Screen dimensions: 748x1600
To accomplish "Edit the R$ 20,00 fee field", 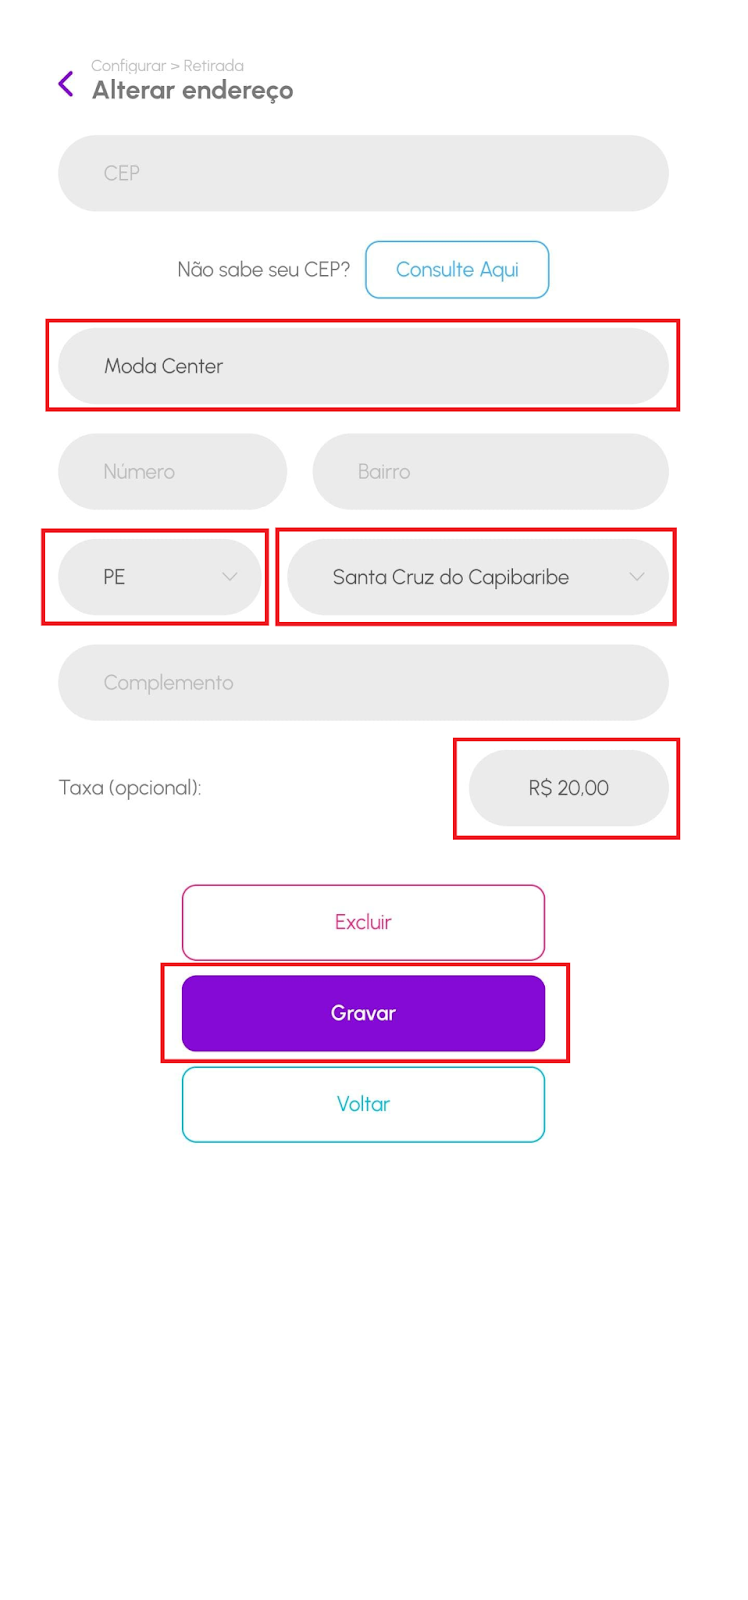I will [568, 788].
